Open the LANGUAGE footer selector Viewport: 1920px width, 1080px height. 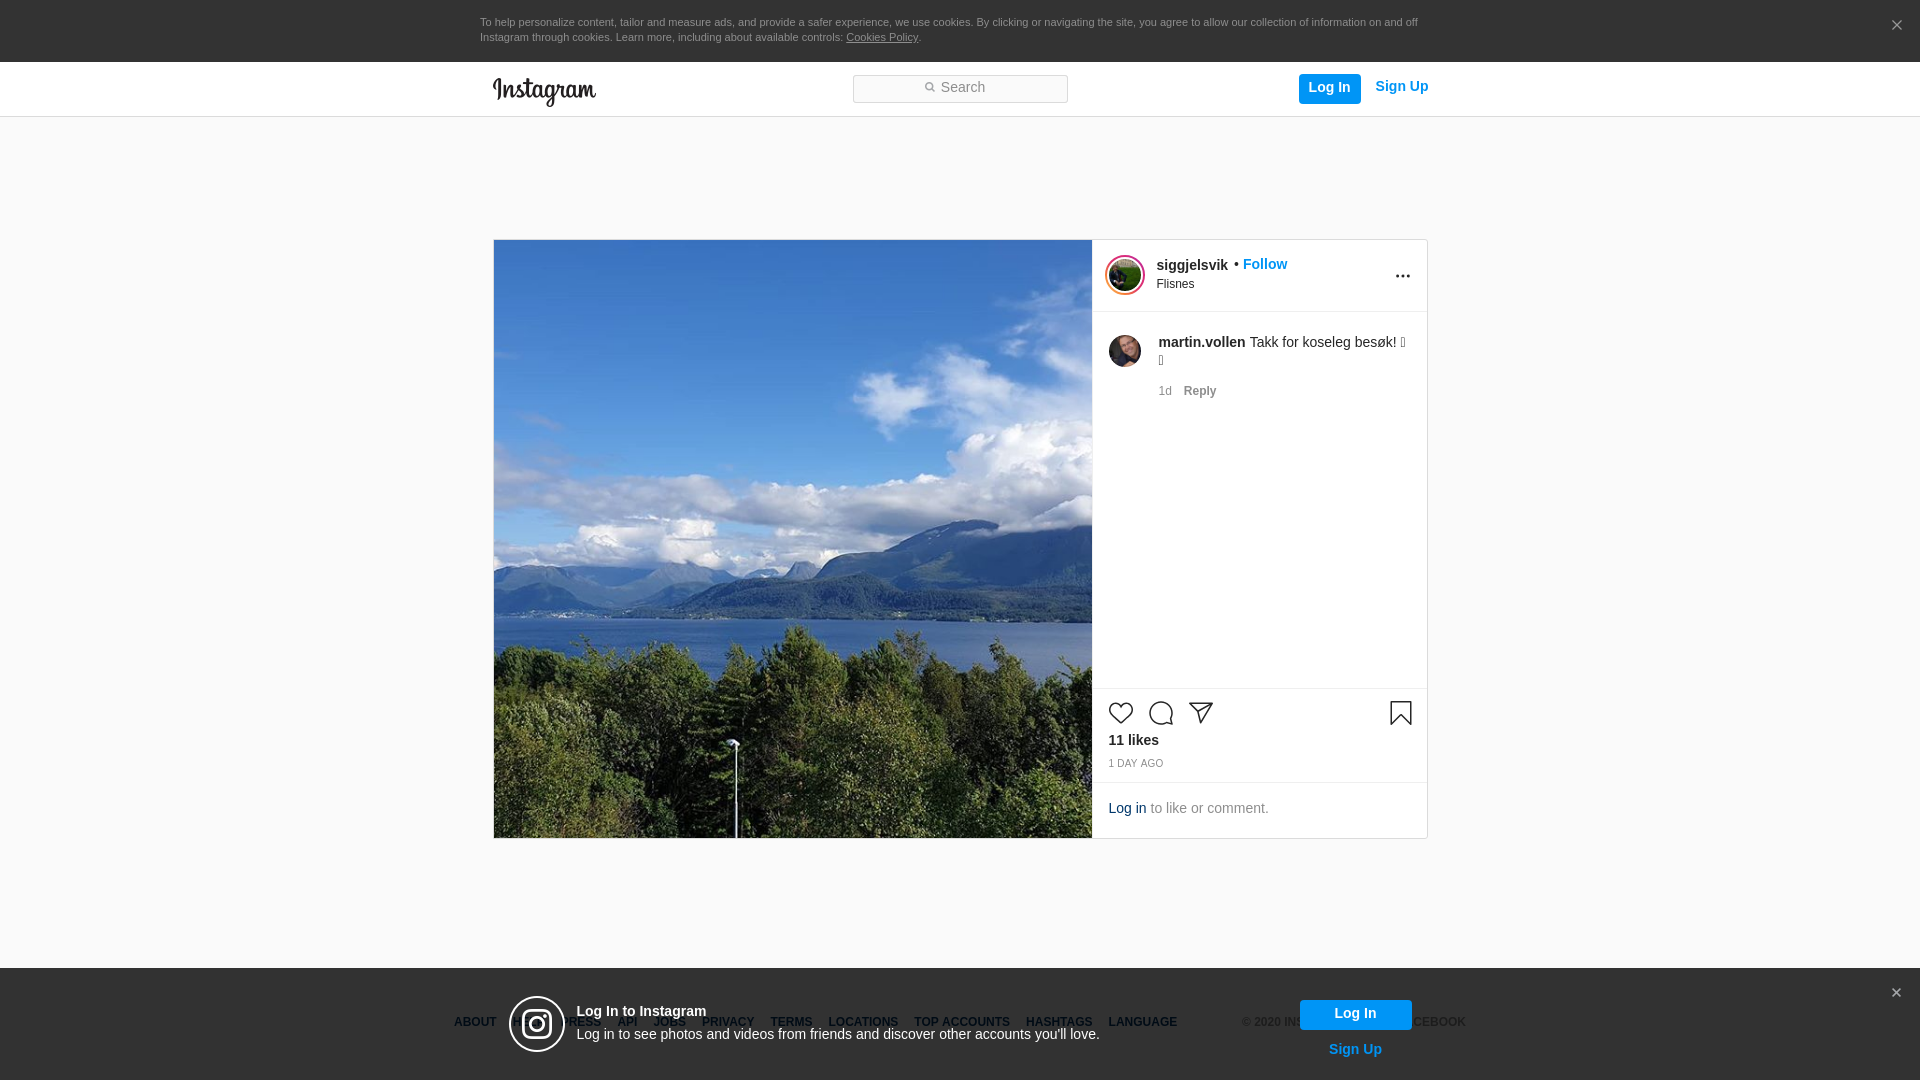pos(1142,1022)
